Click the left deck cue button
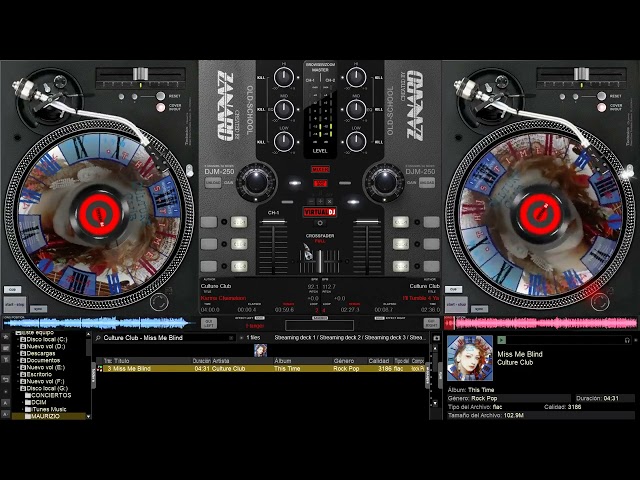 click(x=12, y=289)
